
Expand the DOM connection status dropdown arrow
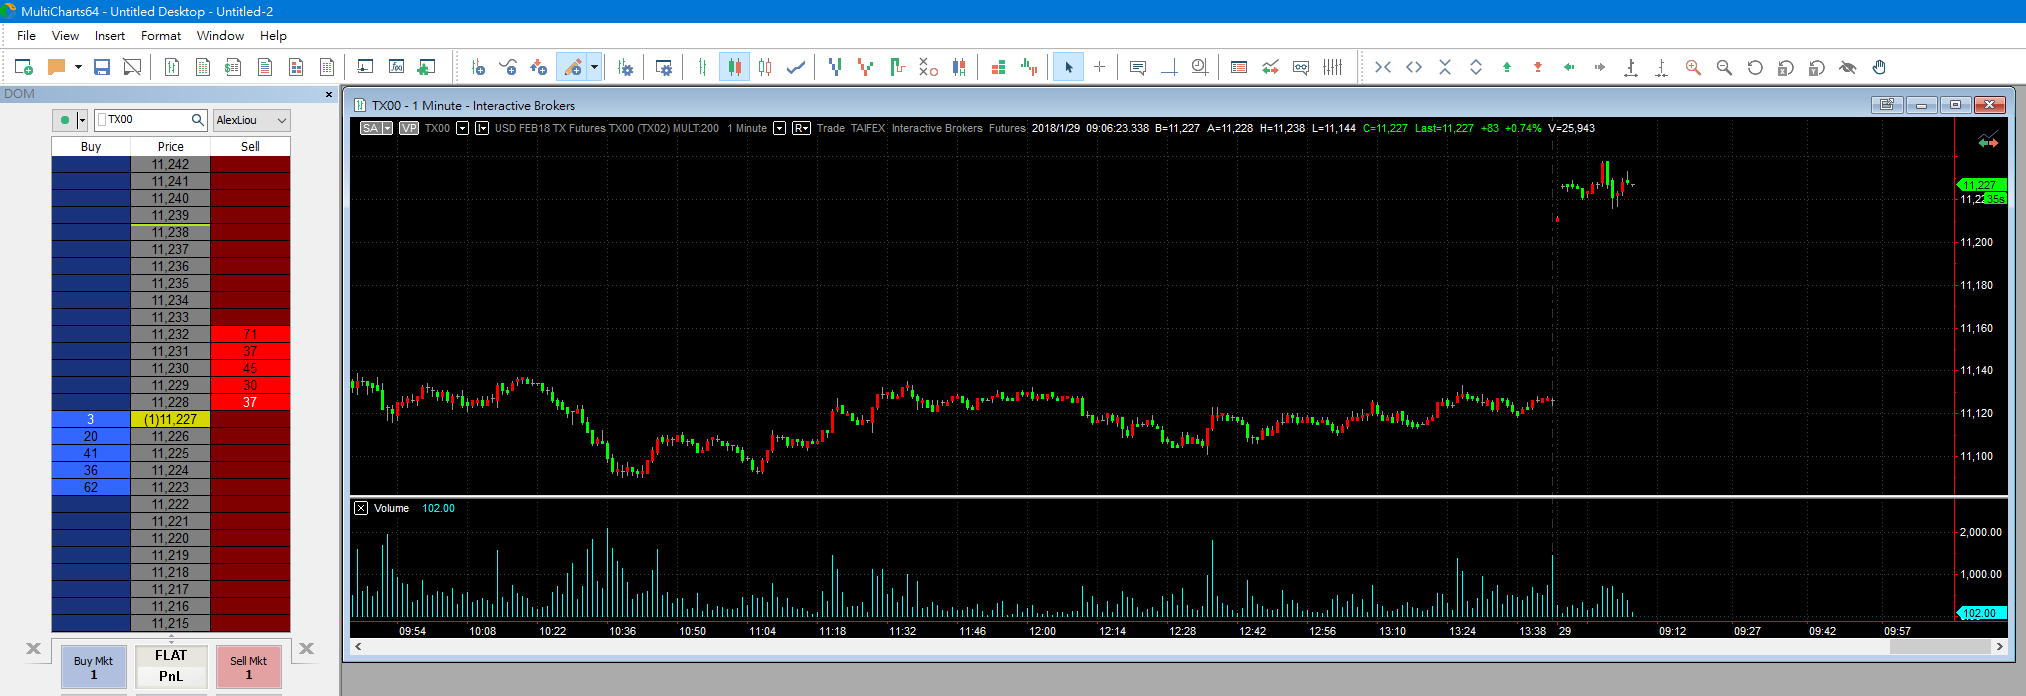click(x=82, y=120)
